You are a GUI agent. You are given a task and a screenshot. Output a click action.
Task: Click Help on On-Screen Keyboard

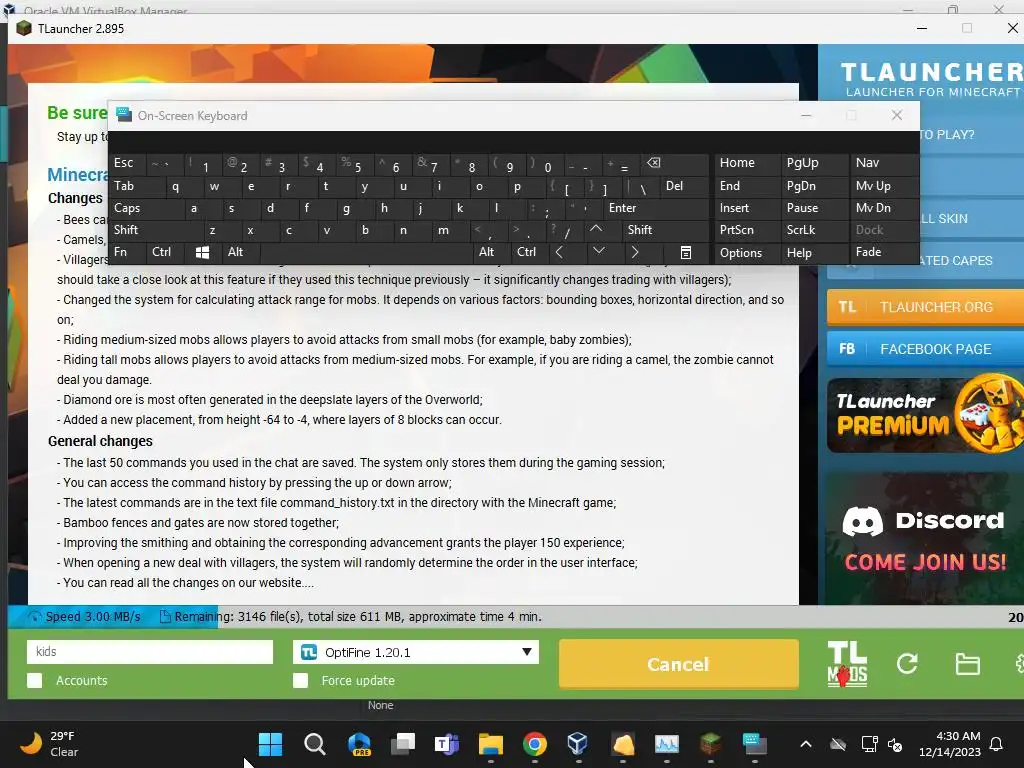pos(814,253)
